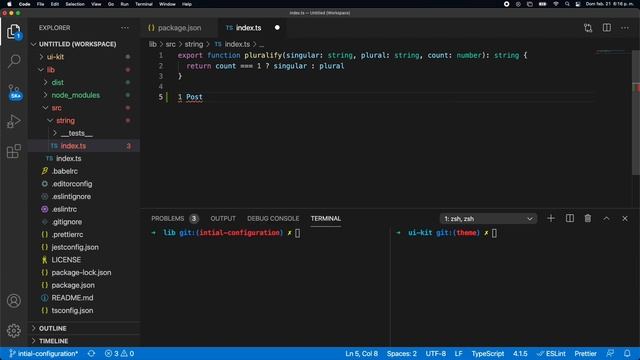The height and width of the screenshot is (360, 640).
Task: Click LF end-of-line selector
Action: 458,353
